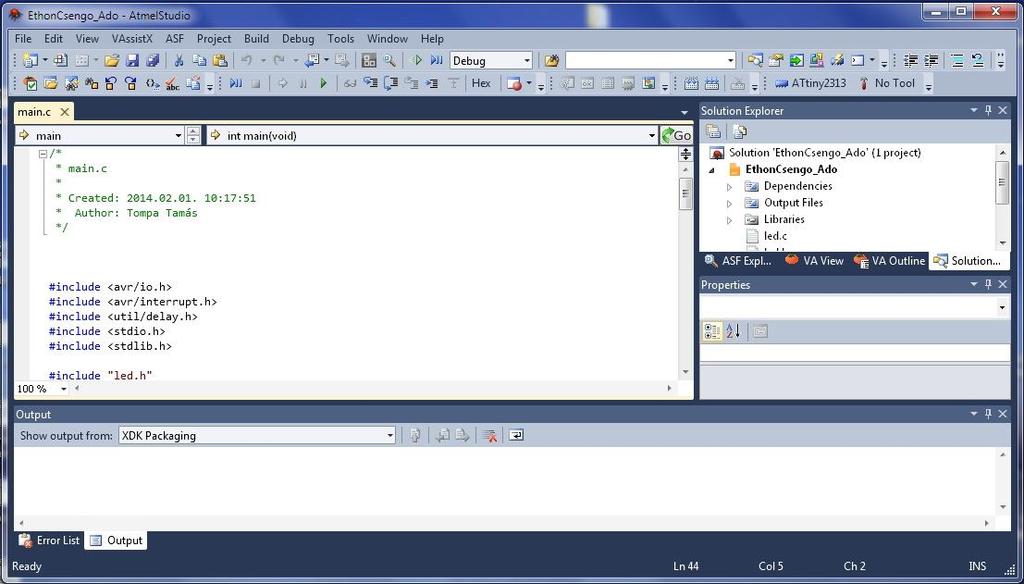Click the Find in Files magnifier icon

pos(390,61)
